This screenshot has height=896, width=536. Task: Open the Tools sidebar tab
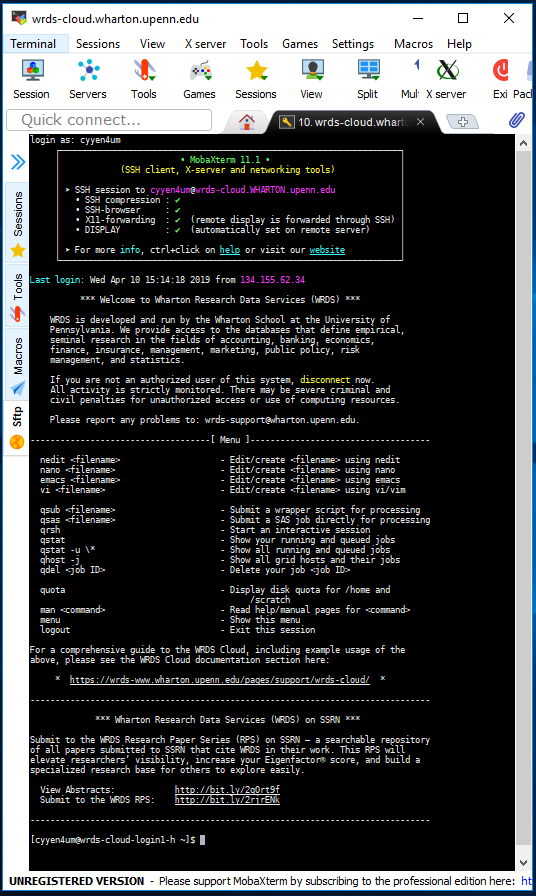point(18,296)
